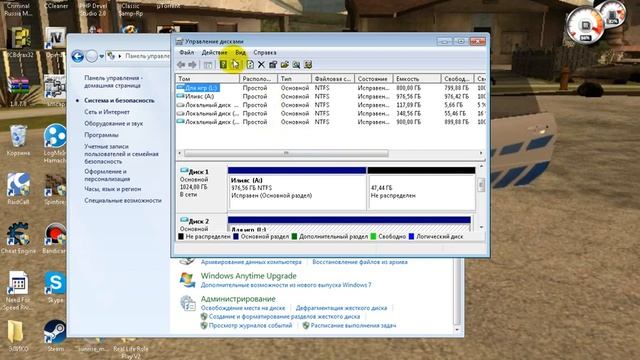Open Панель управления - домашняя страница link
The width and height of the screenshot is (640, 360).
[113, 82]
